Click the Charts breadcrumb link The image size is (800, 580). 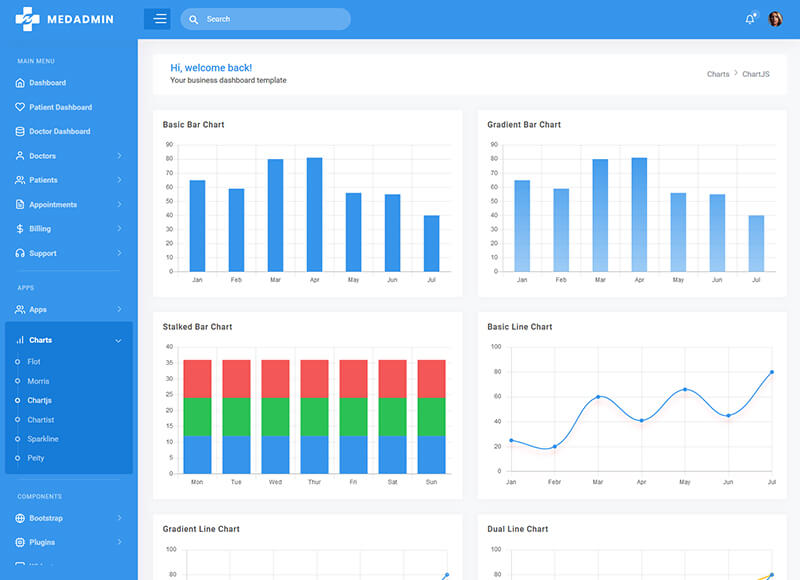pyautogui.click(x=718, y=74)
